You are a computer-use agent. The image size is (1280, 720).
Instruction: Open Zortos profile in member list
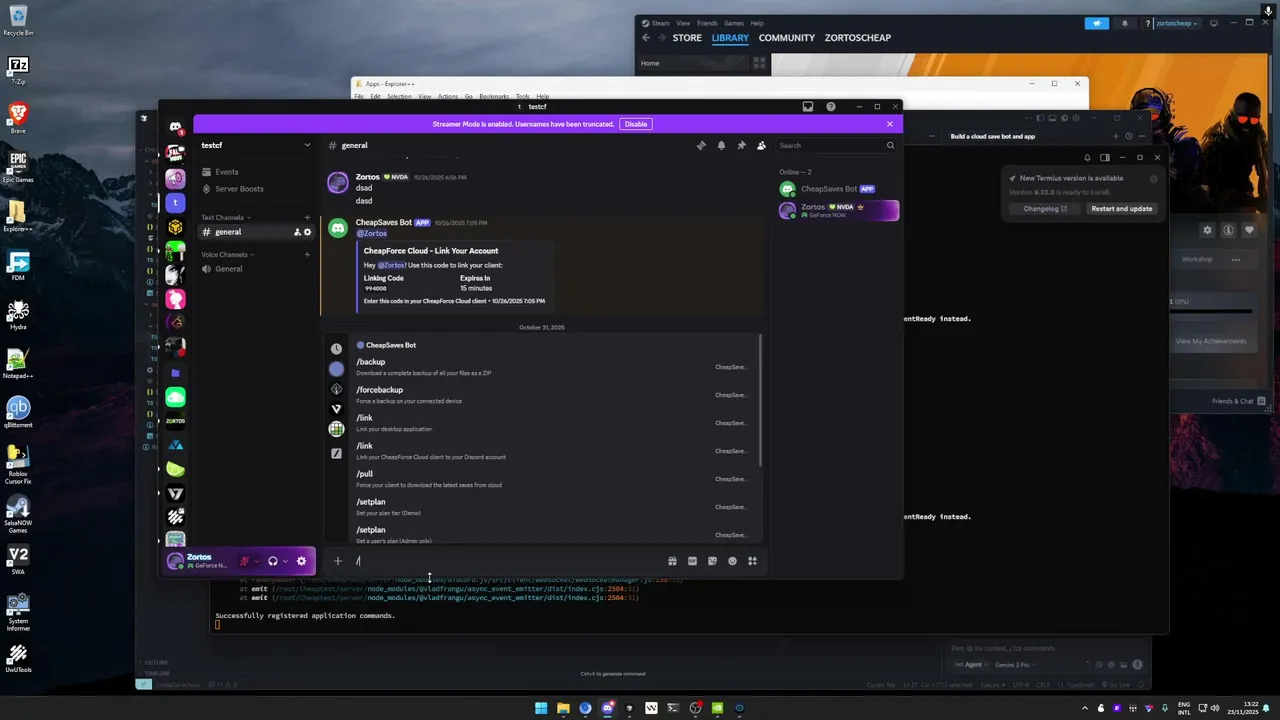838,210
